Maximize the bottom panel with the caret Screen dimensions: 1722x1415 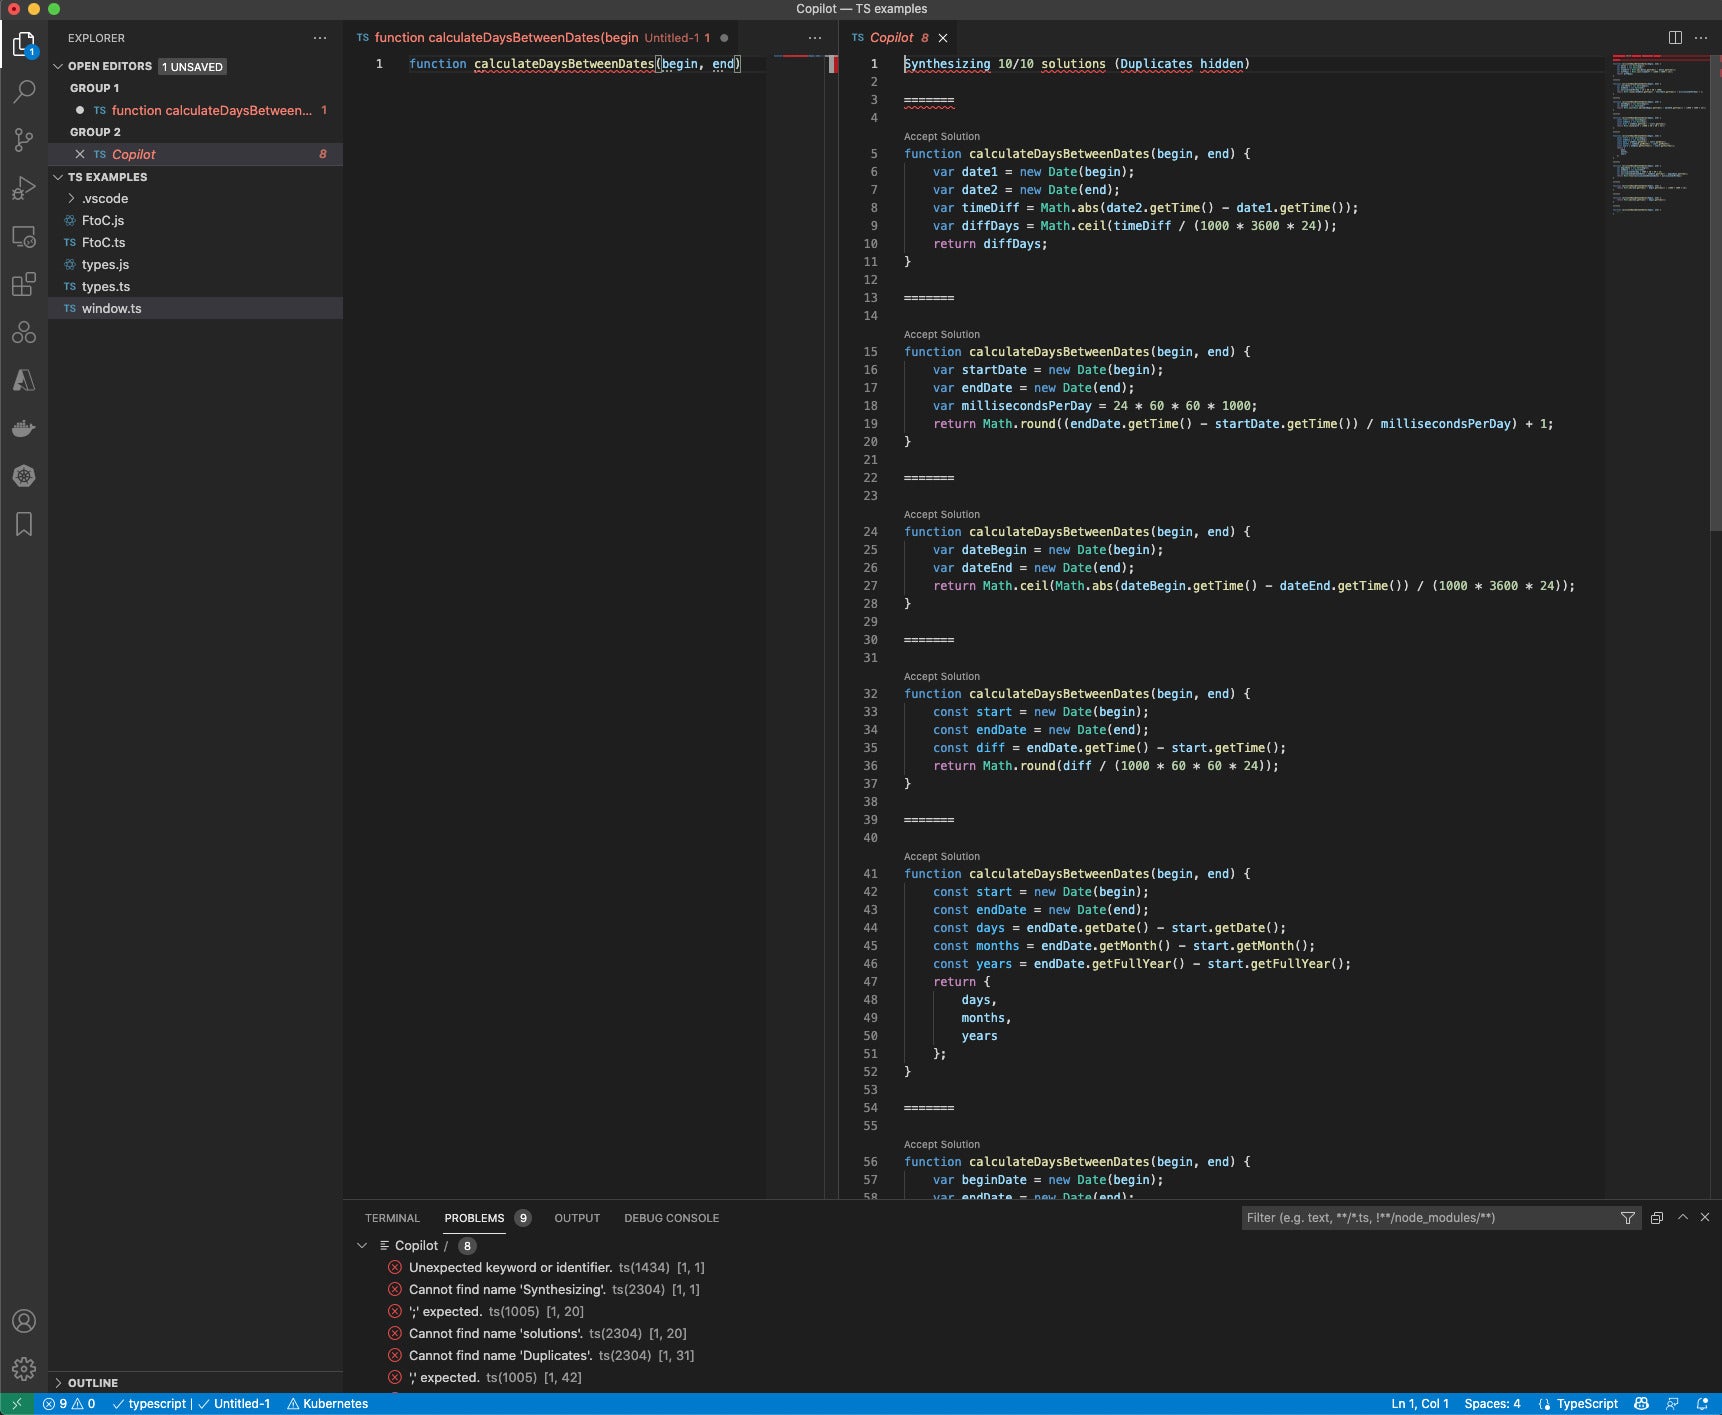point(1683,1218)
